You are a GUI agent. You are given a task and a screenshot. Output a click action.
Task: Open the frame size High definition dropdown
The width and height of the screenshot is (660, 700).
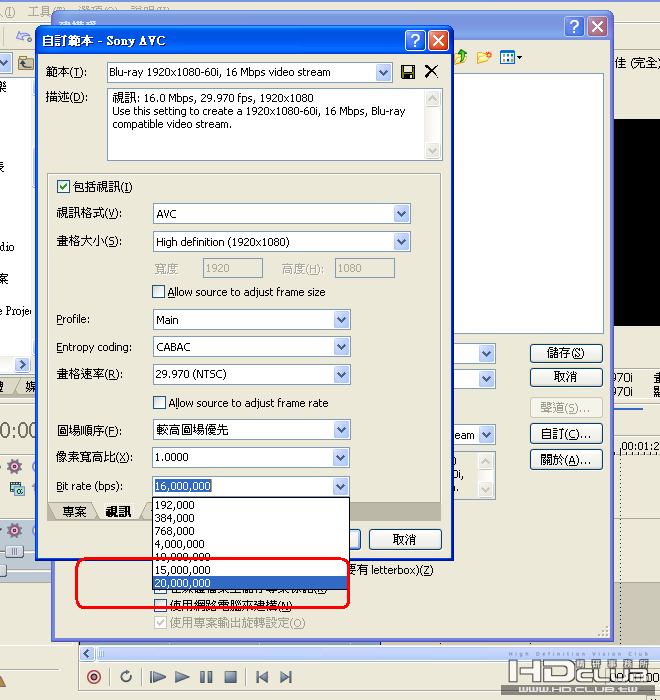[x=401, y=242]
